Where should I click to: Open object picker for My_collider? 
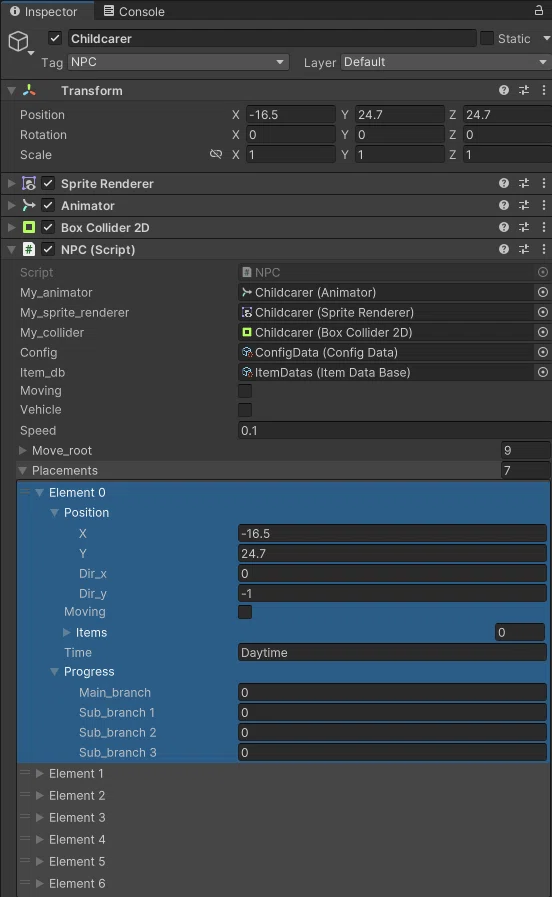coord(542,332)
